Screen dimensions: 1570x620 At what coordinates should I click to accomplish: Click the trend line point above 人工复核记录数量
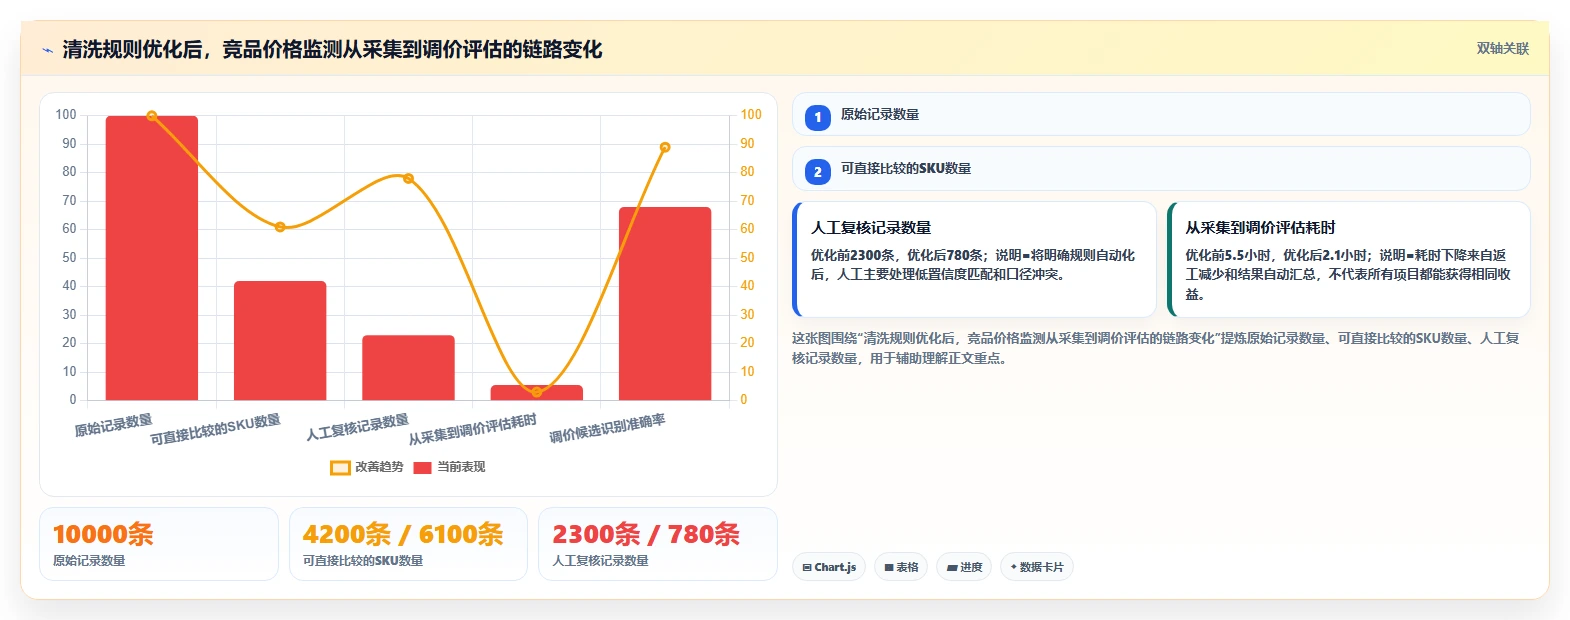pyautogui.click(x=408, y=178)
